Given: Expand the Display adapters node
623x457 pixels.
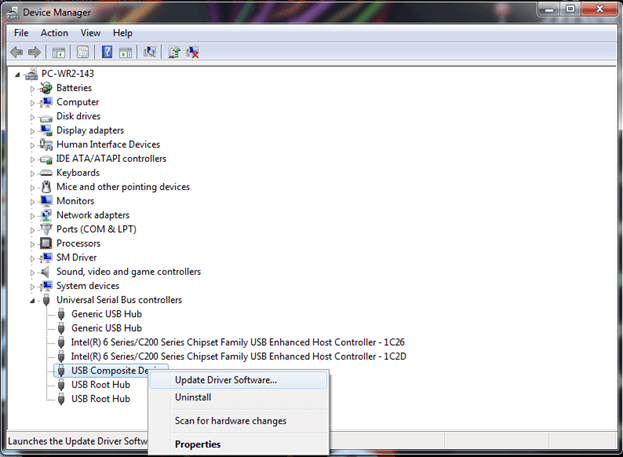Looking at the screenshot, I should tap(33, 131).
